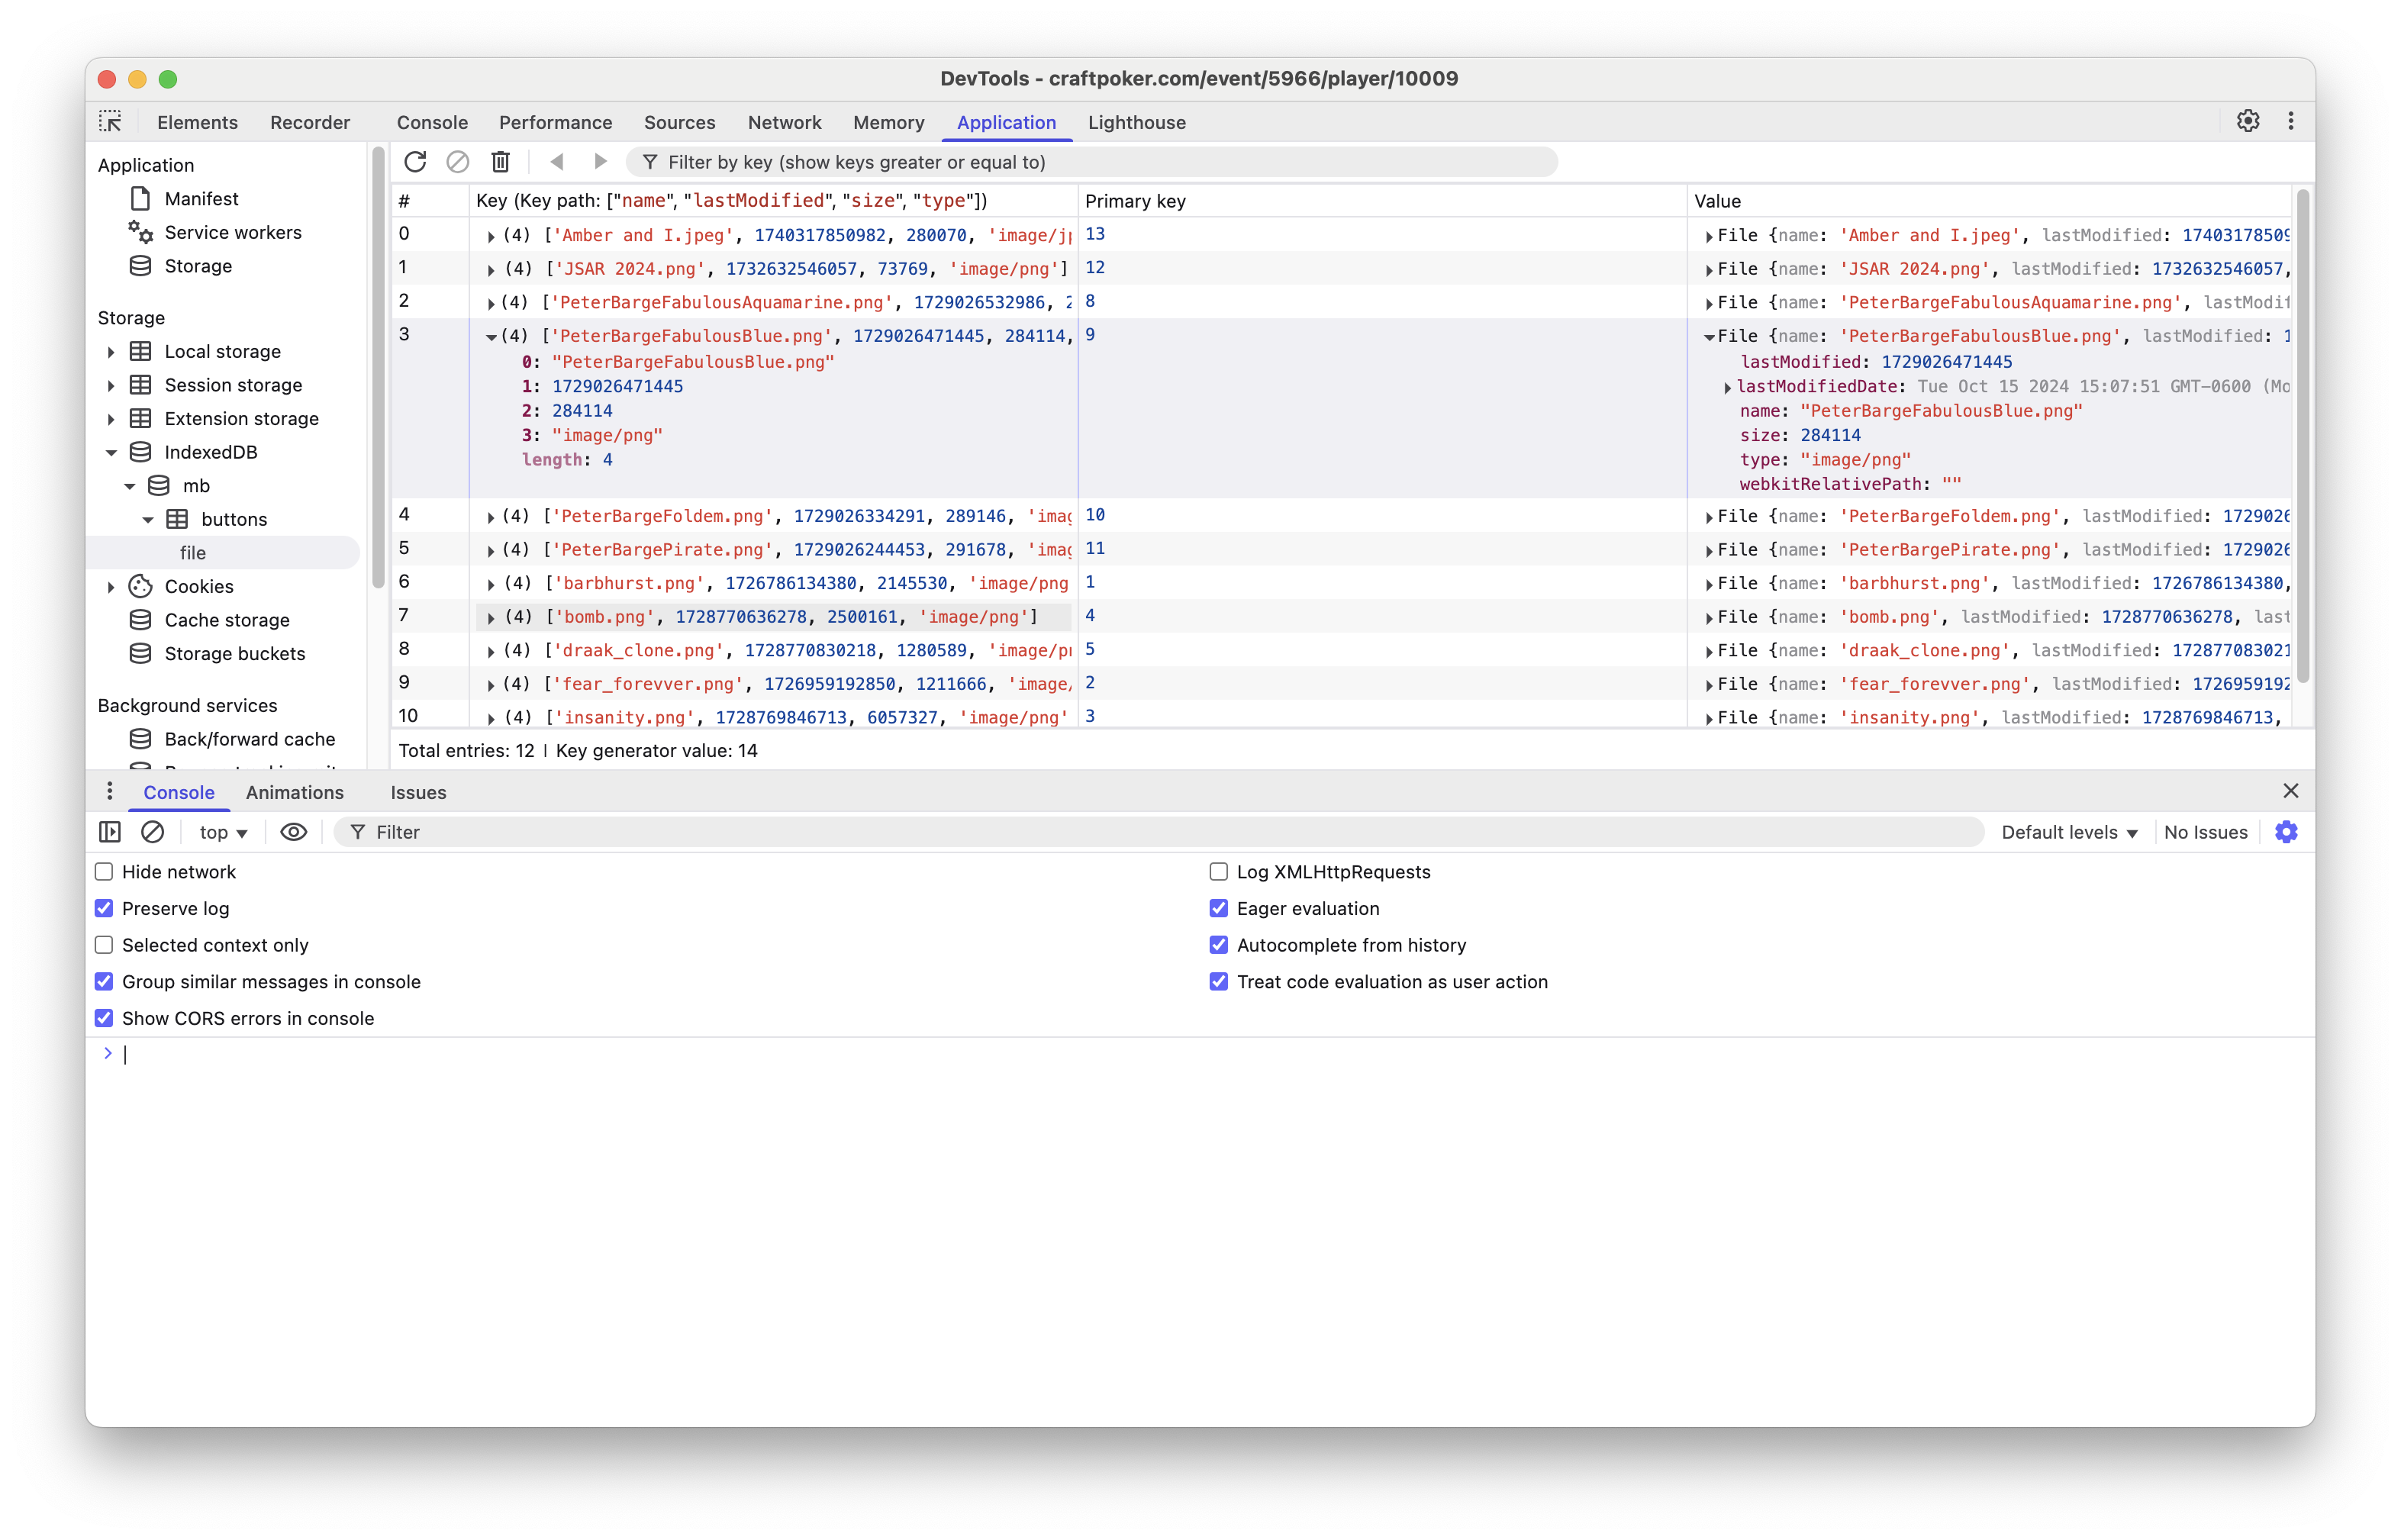2401x1540 pixels.
Task: Refresh the IndexedDB object store data
Action: tap(415, 162)
